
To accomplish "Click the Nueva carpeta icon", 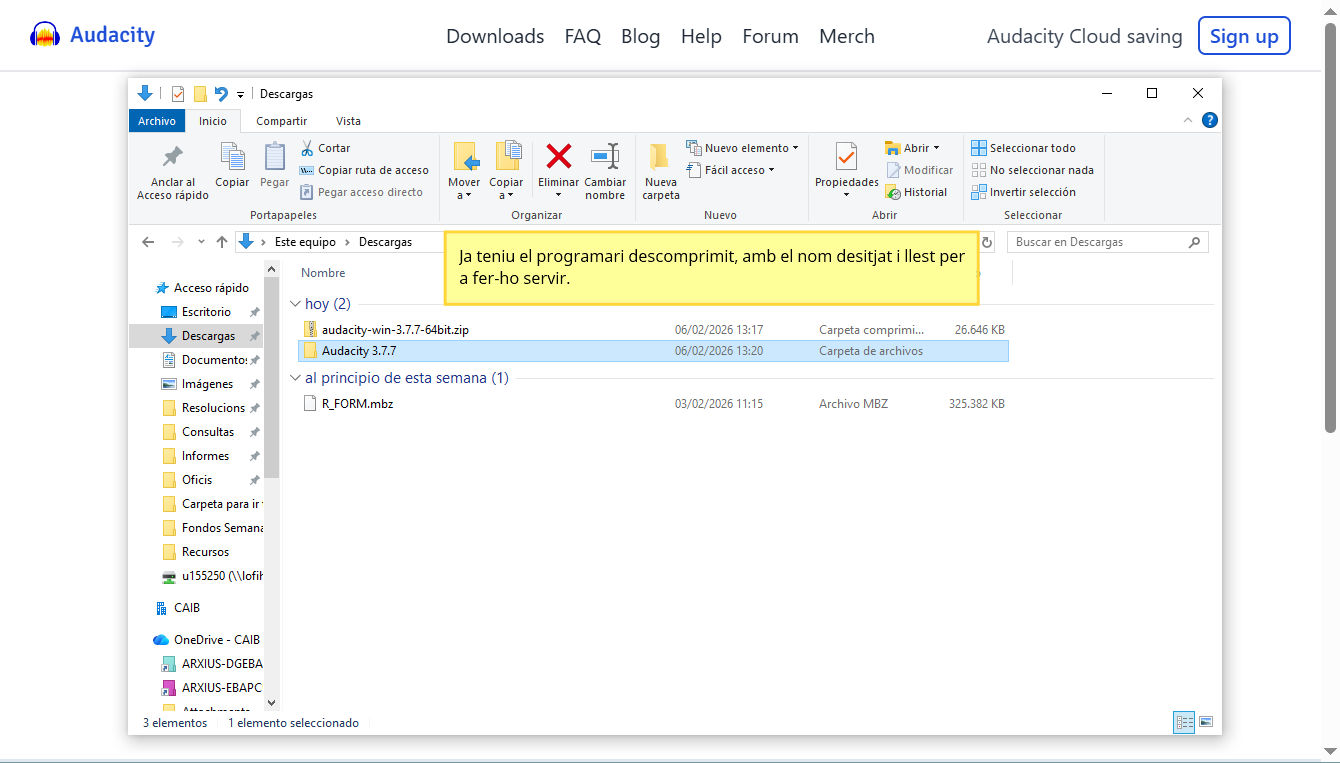I will pos(660,157).
